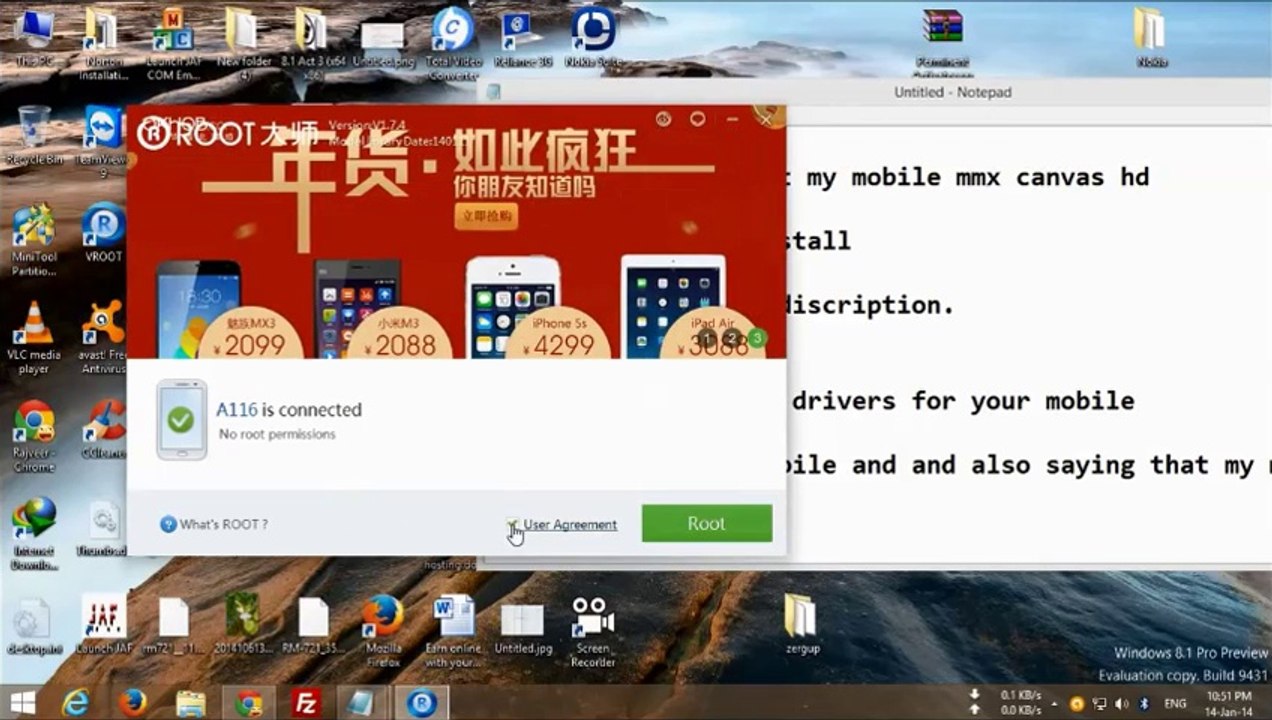
Task: Select the VROOT desktop shortcut
Action: click(x=103, y=232)
